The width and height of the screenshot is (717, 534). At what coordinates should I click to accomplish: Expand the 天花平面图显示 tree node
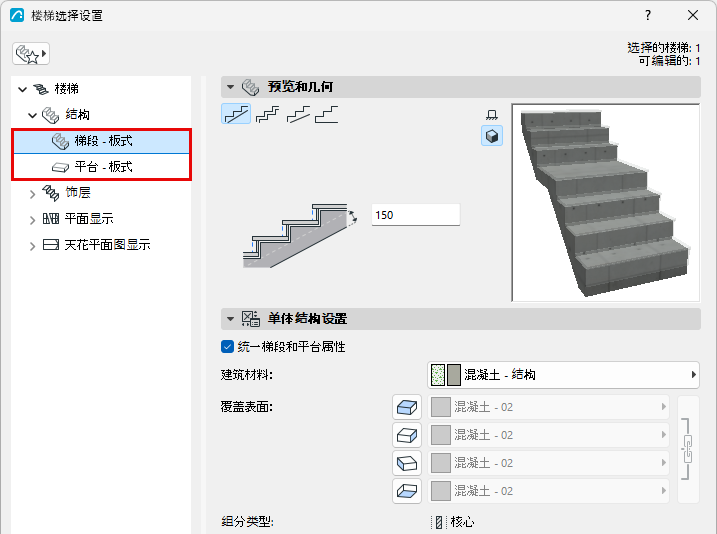pyautogui.click(x=32, y=246)
